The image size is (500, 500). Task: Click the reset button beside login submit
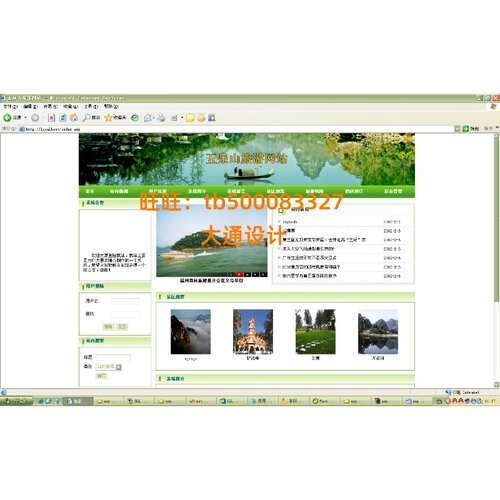click(x=122, y=327)
